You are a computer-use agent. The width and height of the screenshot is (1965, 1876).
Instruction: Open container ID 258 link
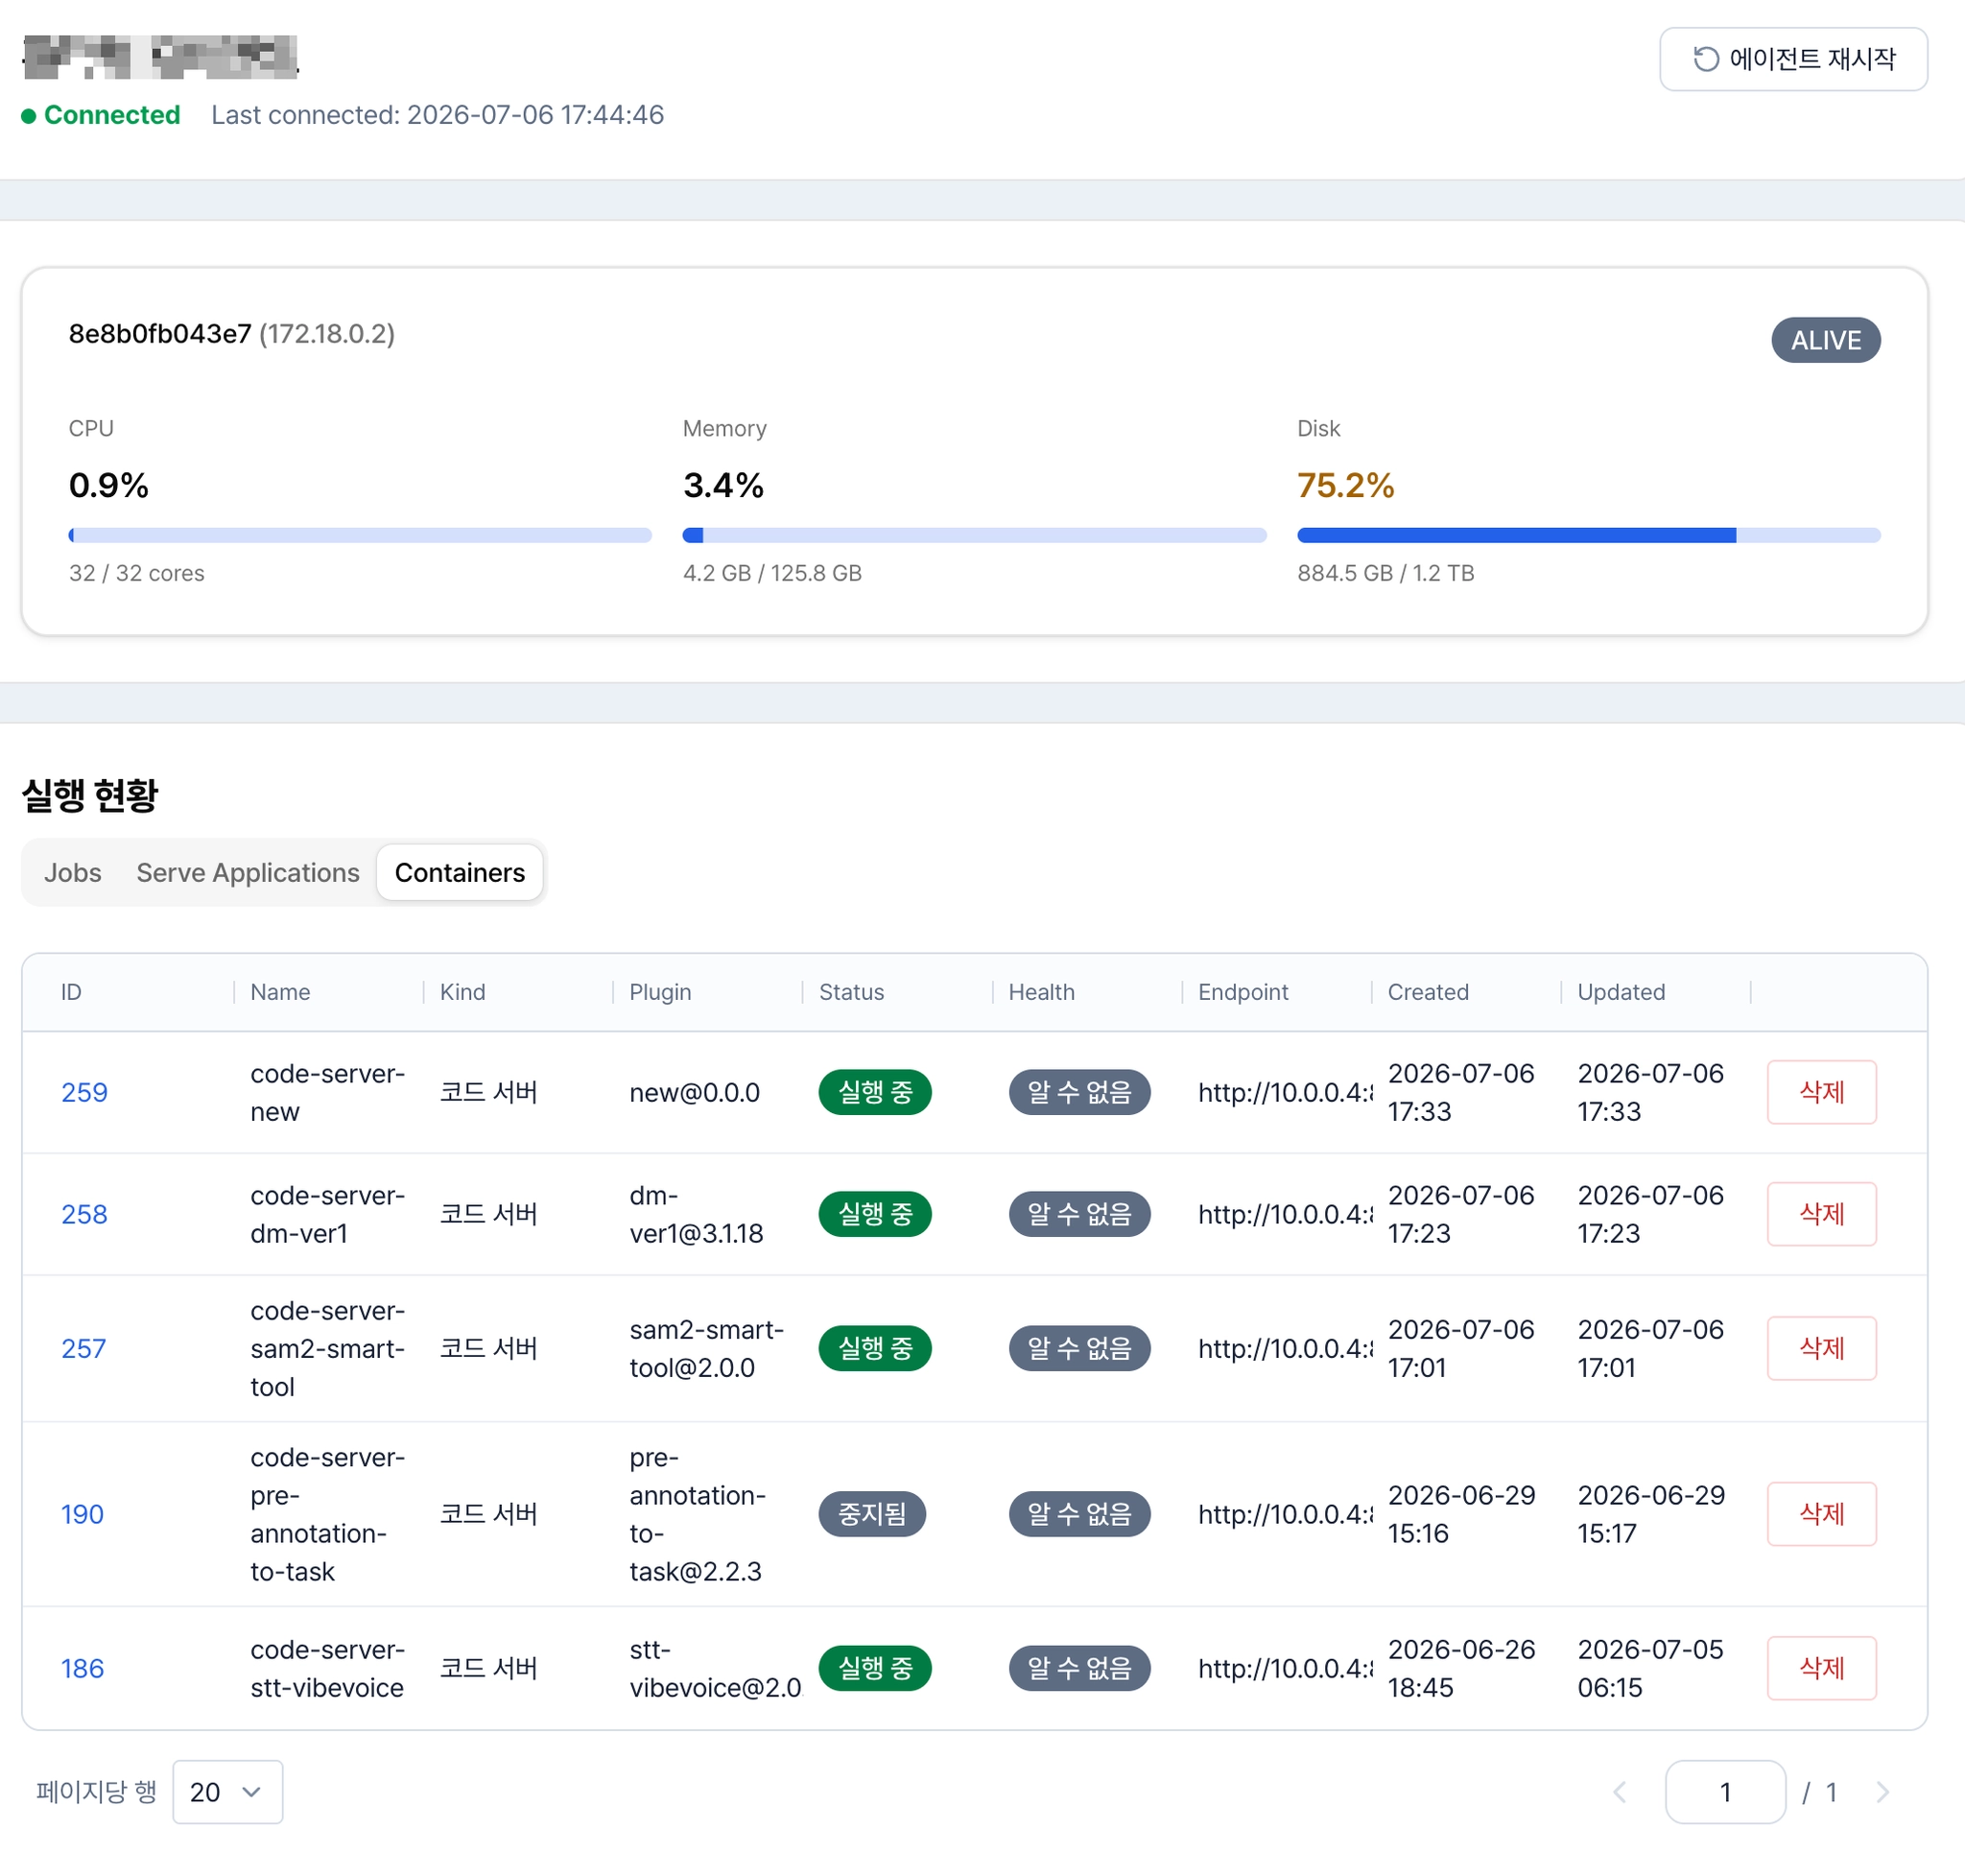84,1214
